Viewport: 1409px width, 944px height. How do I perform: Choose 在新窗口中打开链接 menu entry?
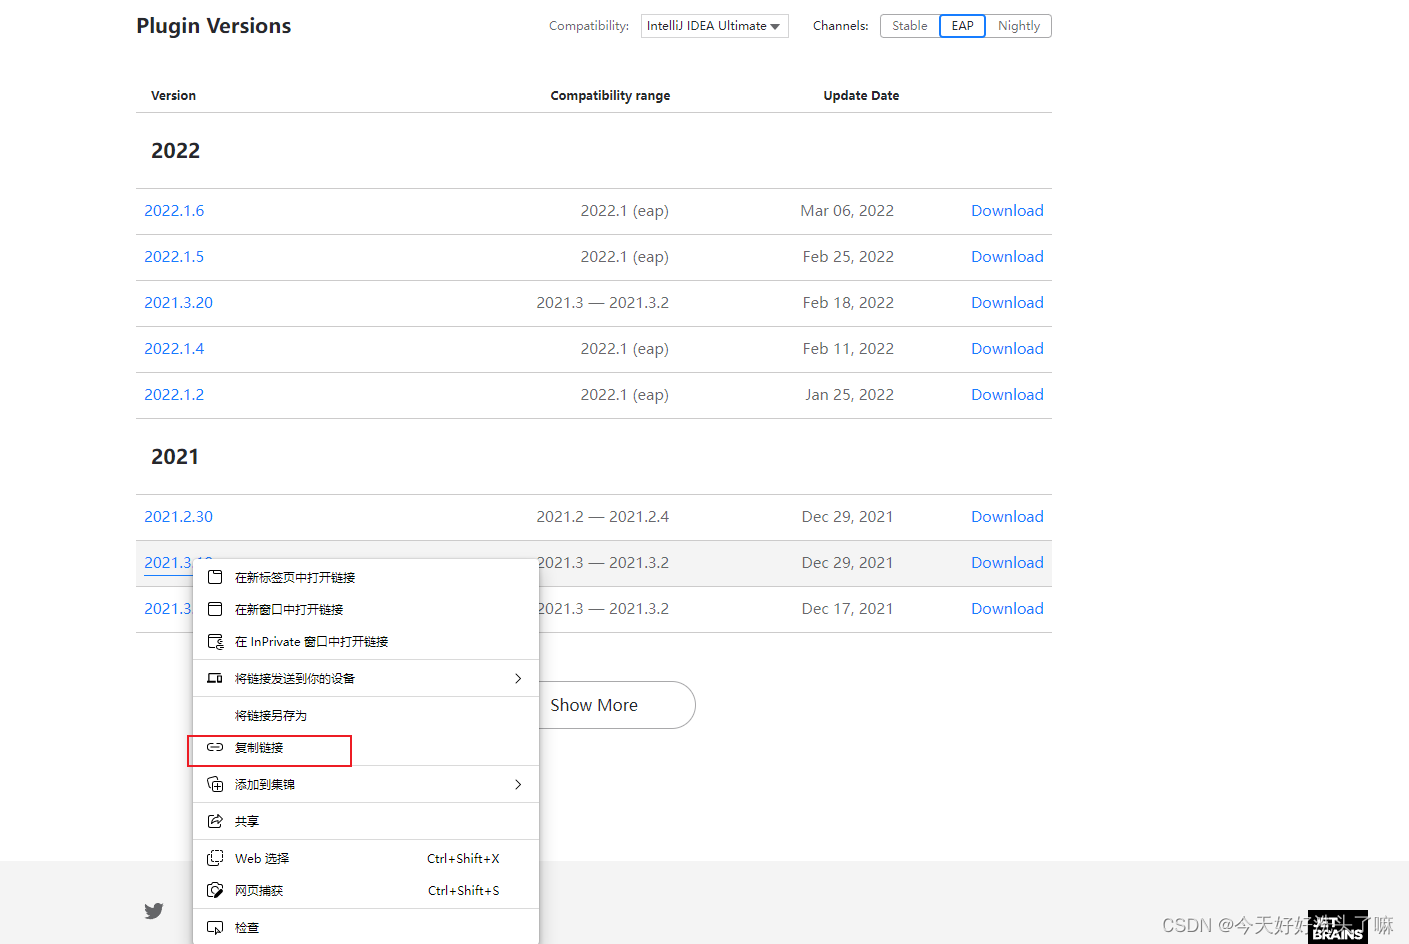tap(366, 609)
